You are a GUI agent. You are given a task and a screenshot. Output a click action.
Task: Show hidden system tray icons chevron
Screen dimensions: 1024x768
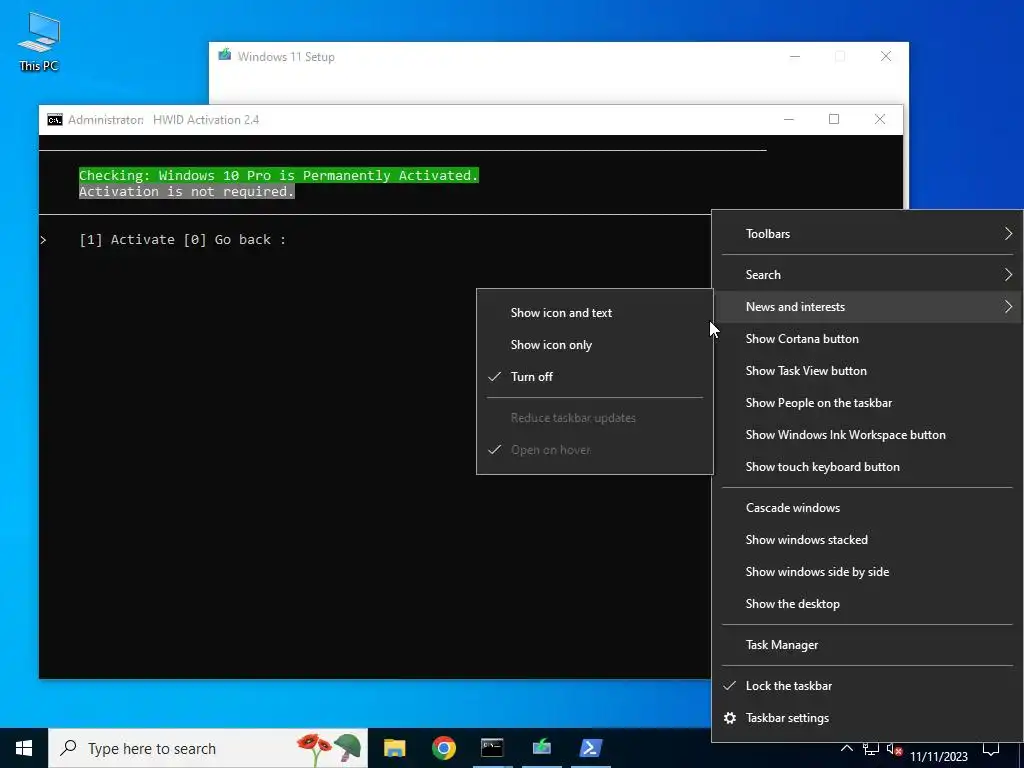point(846,748)
